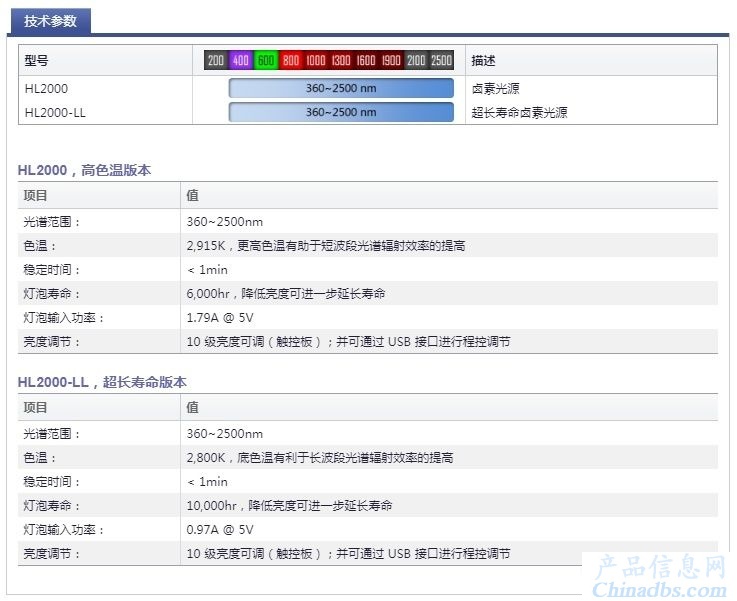This screenshot has height=601, width=737.
Task: Open the 技术参数 tab
Action: [x=50, y=21]
